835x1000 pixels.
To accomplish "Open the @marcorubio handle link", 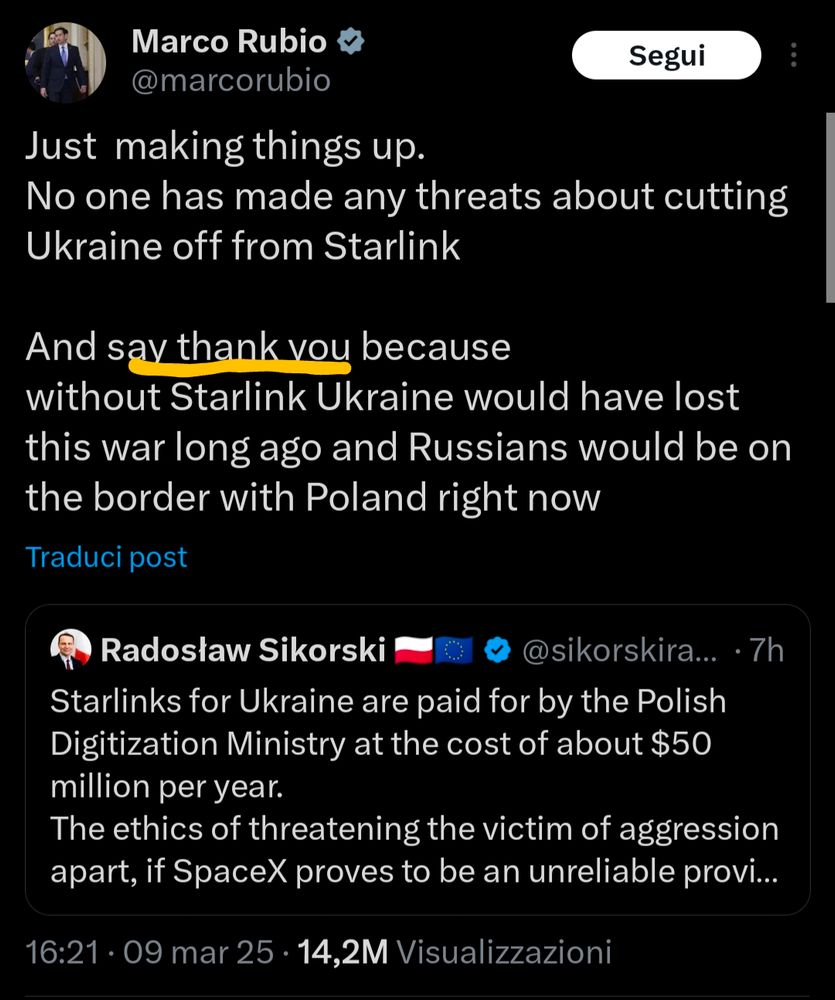I will point(231,80).
